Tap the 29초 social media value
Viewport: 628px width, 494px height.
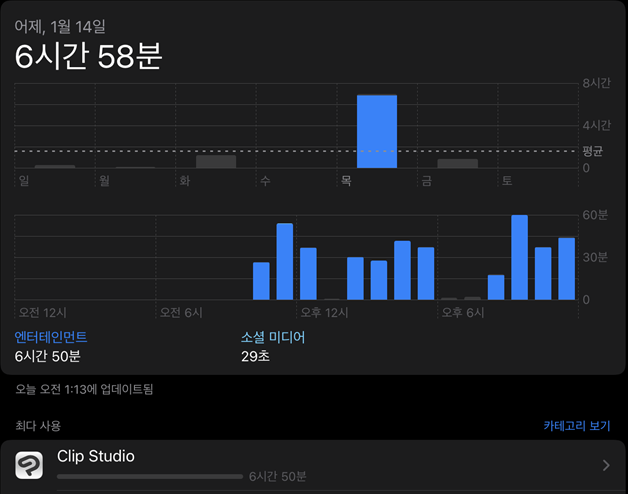(x=256, y=356)
